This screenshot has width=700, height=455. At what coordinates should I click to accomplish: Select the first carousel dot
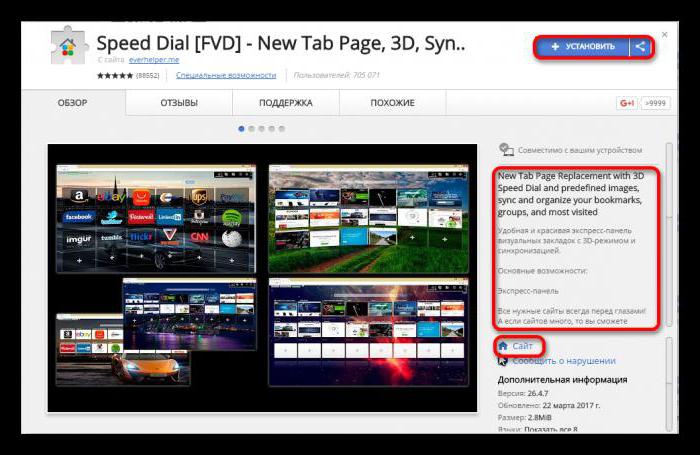242,129
